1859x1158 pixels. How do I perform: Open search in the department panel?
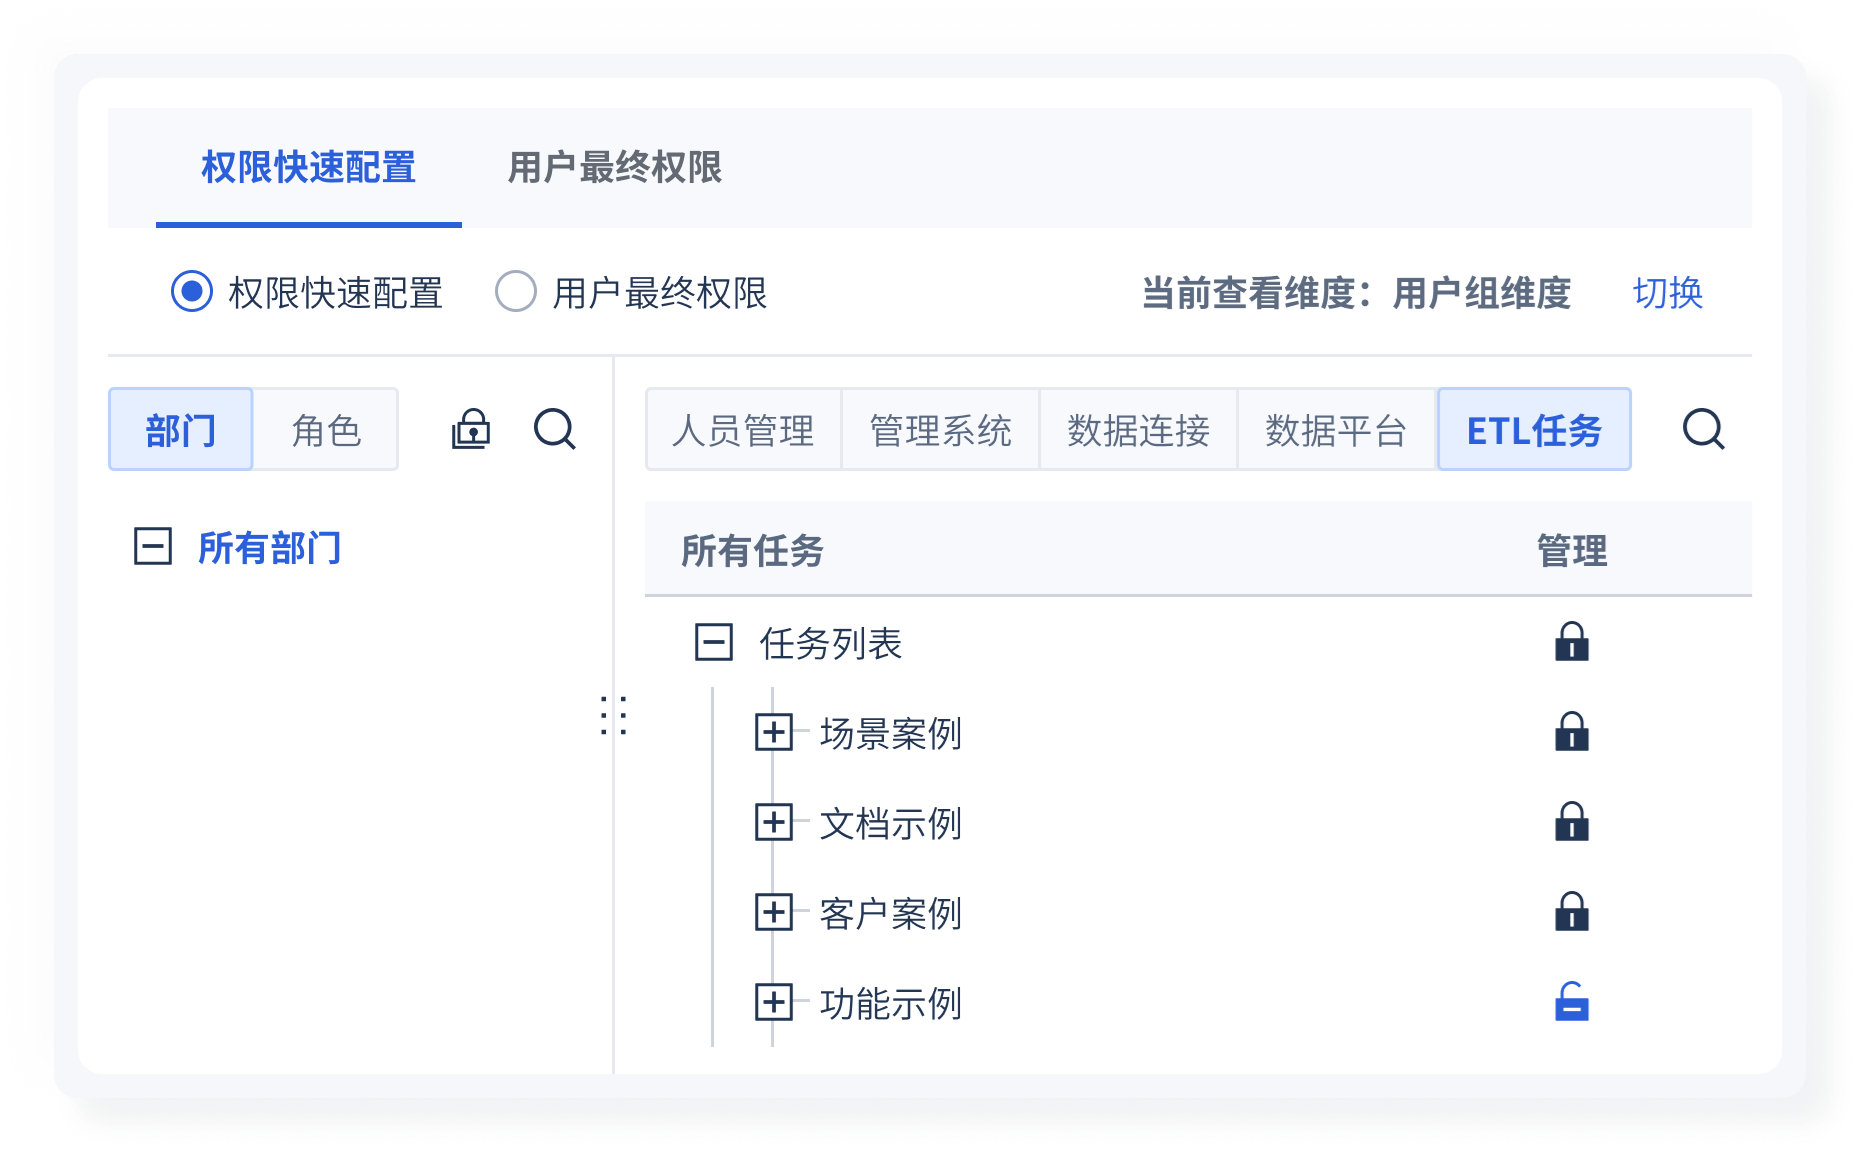555,429
